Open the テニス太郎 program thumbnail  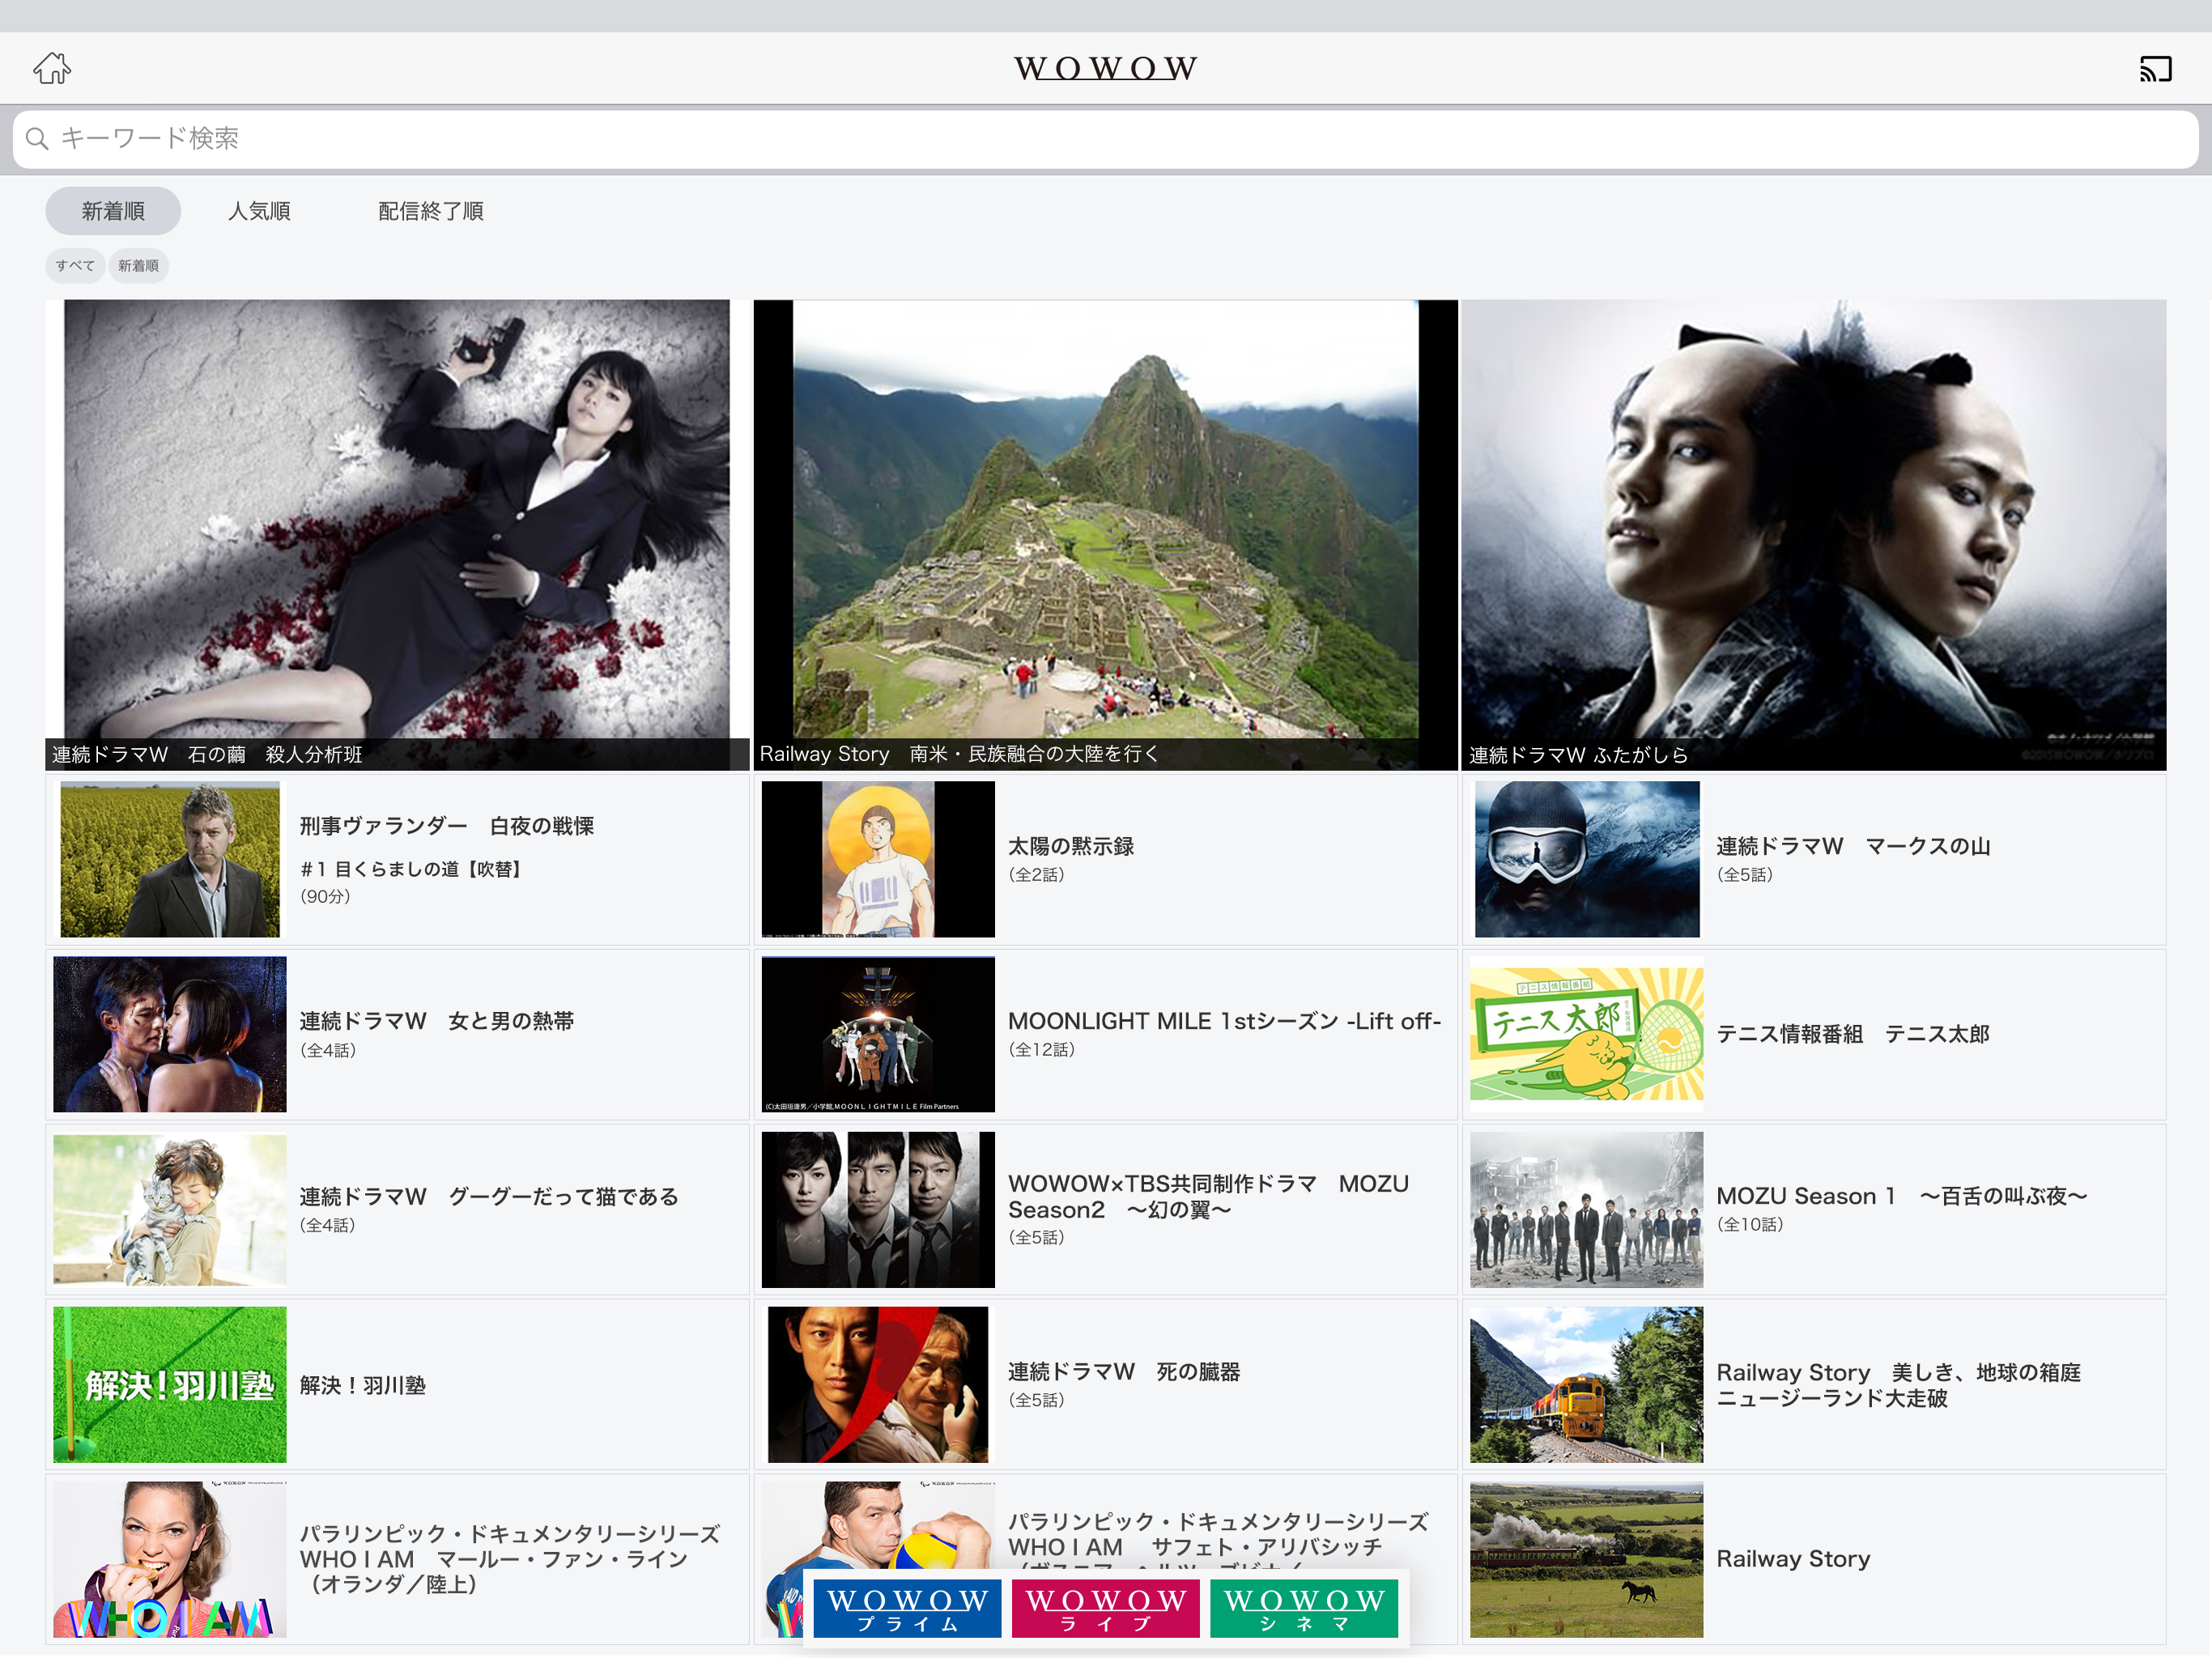coord(1586,1034)
